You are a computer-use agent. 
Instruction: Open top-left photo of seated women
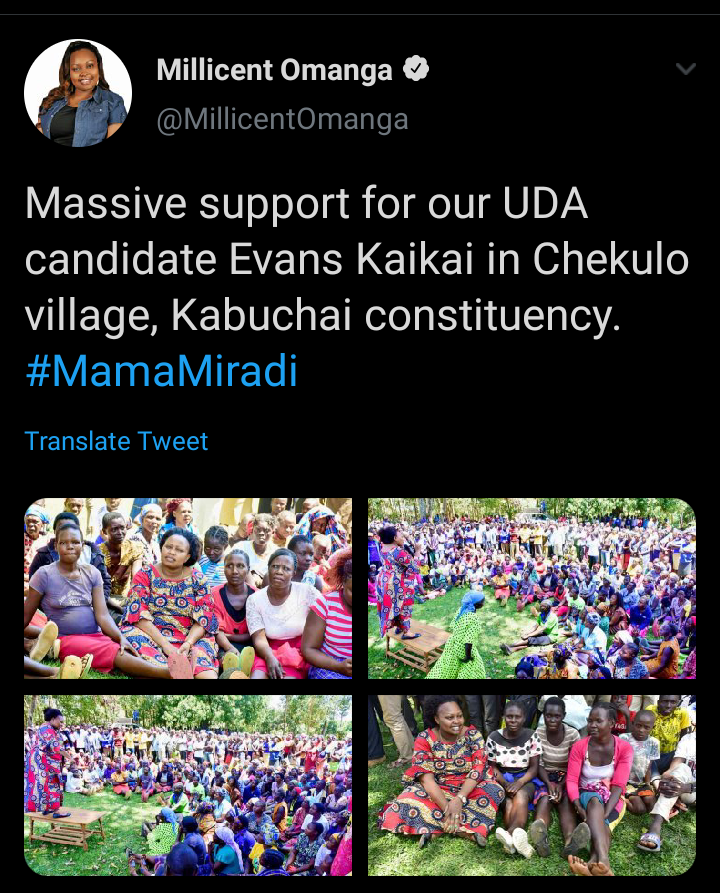(x=188, y=588)
